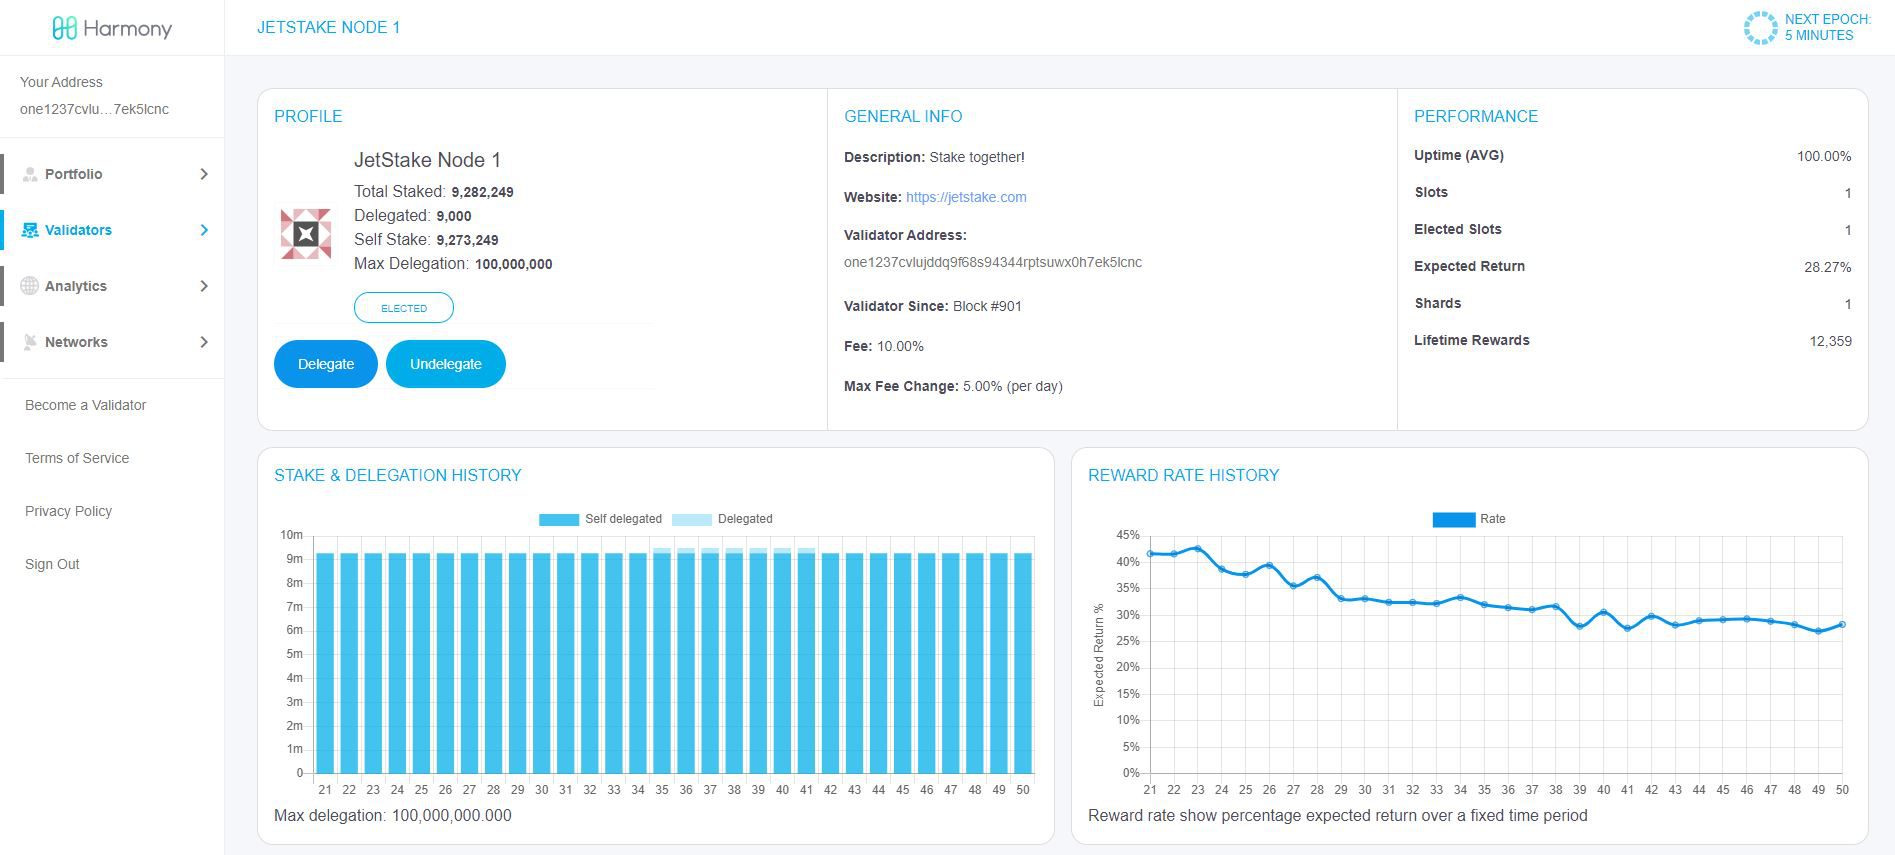
Task: Click the Uptime (AVG) value 100.00%
Action: (1824, 156)
